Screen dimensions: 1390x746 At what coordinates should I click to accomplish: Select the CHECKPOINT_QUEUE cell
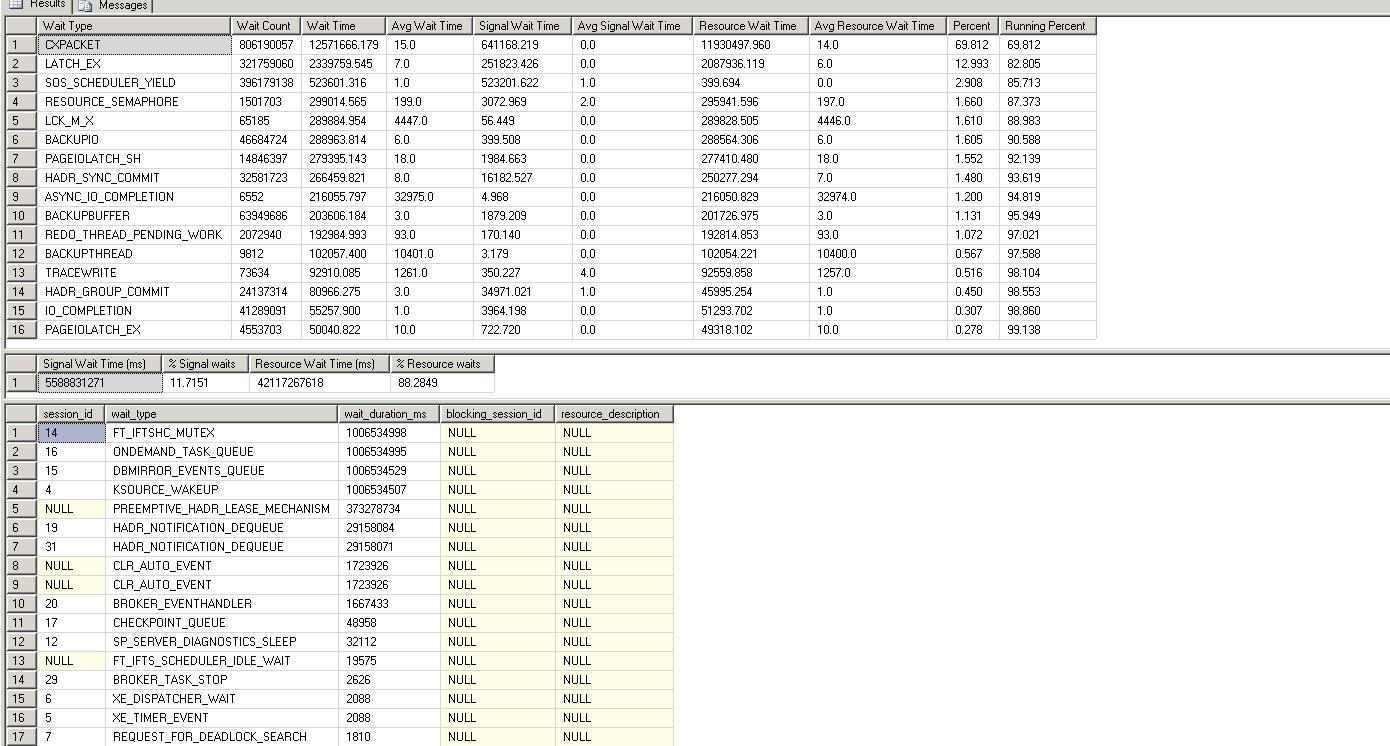click(x=222, y=623)
